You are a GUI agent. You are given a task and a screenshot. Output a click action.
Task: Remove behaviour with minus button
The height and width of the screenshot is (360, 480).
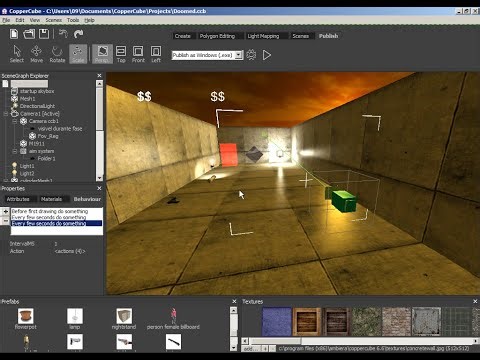click(x=5, y=221)
